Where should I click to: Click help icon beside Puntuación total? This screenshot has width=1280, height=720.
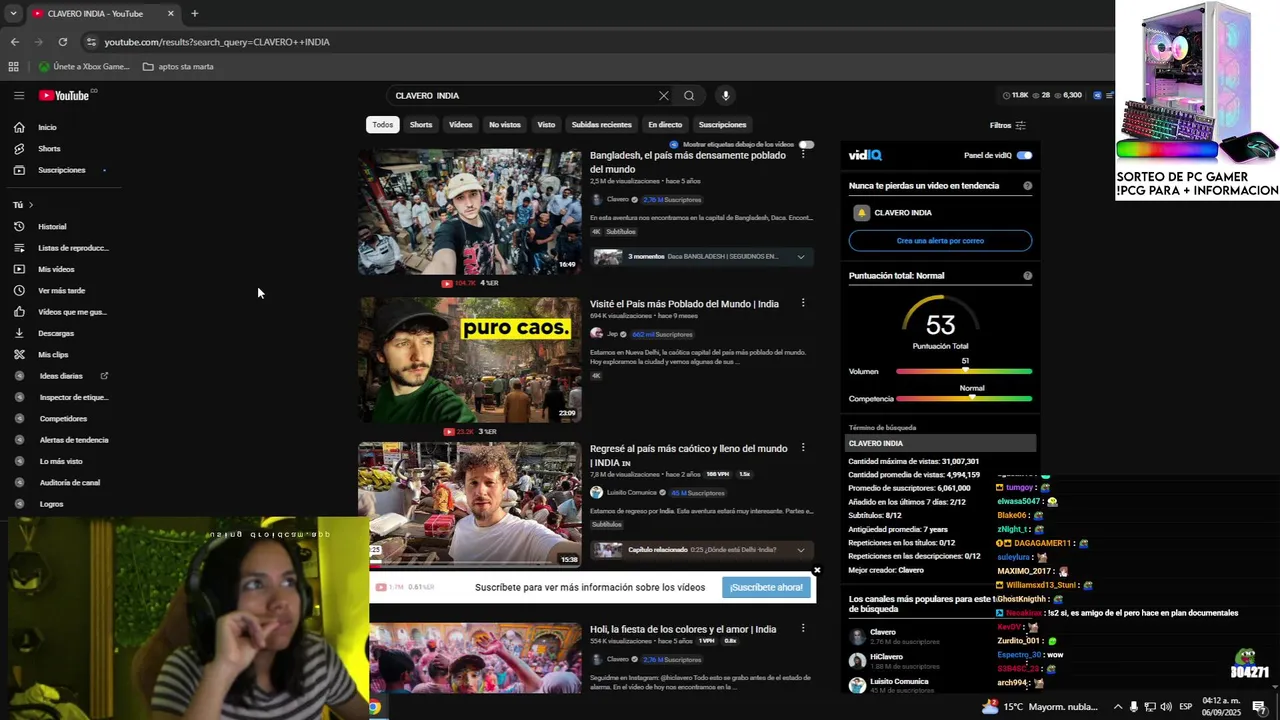point(1027,276)
